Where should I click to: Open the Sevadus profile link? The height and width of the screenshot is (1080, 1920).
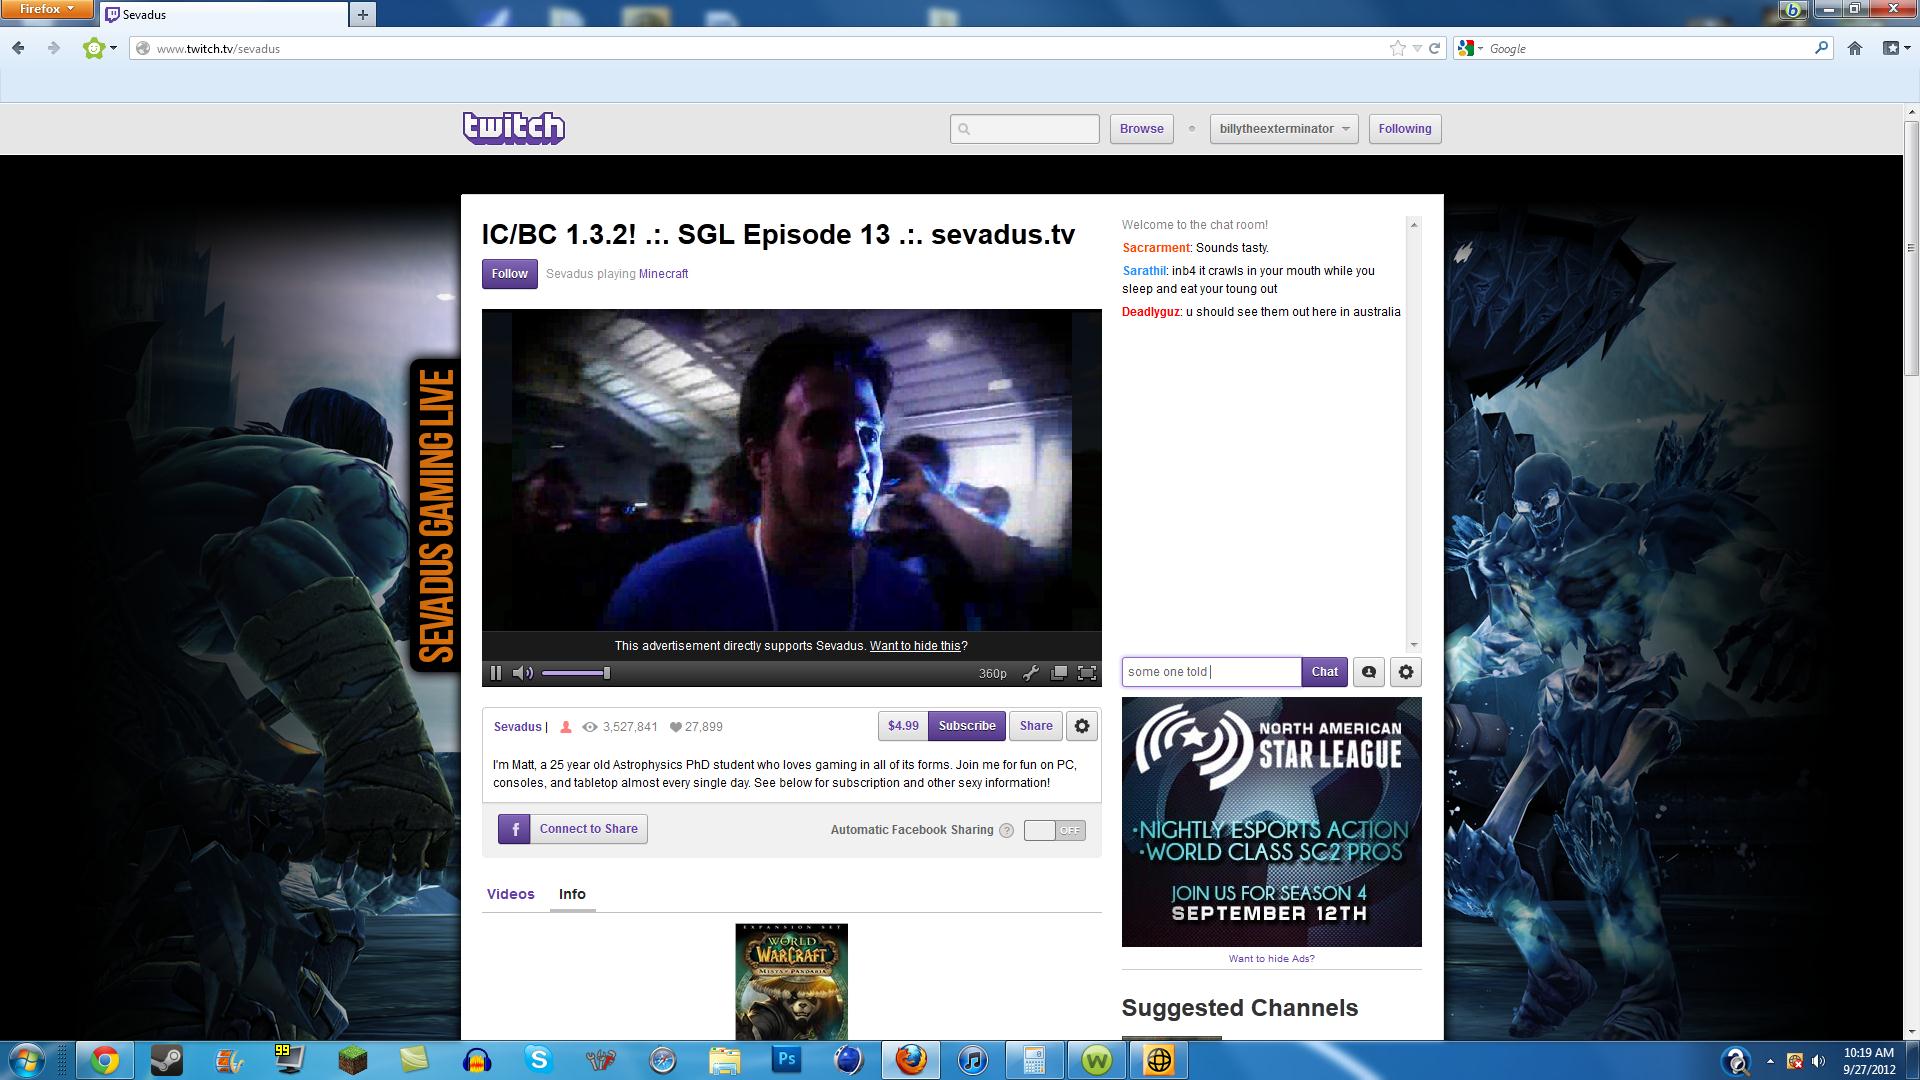click(517, 727)
